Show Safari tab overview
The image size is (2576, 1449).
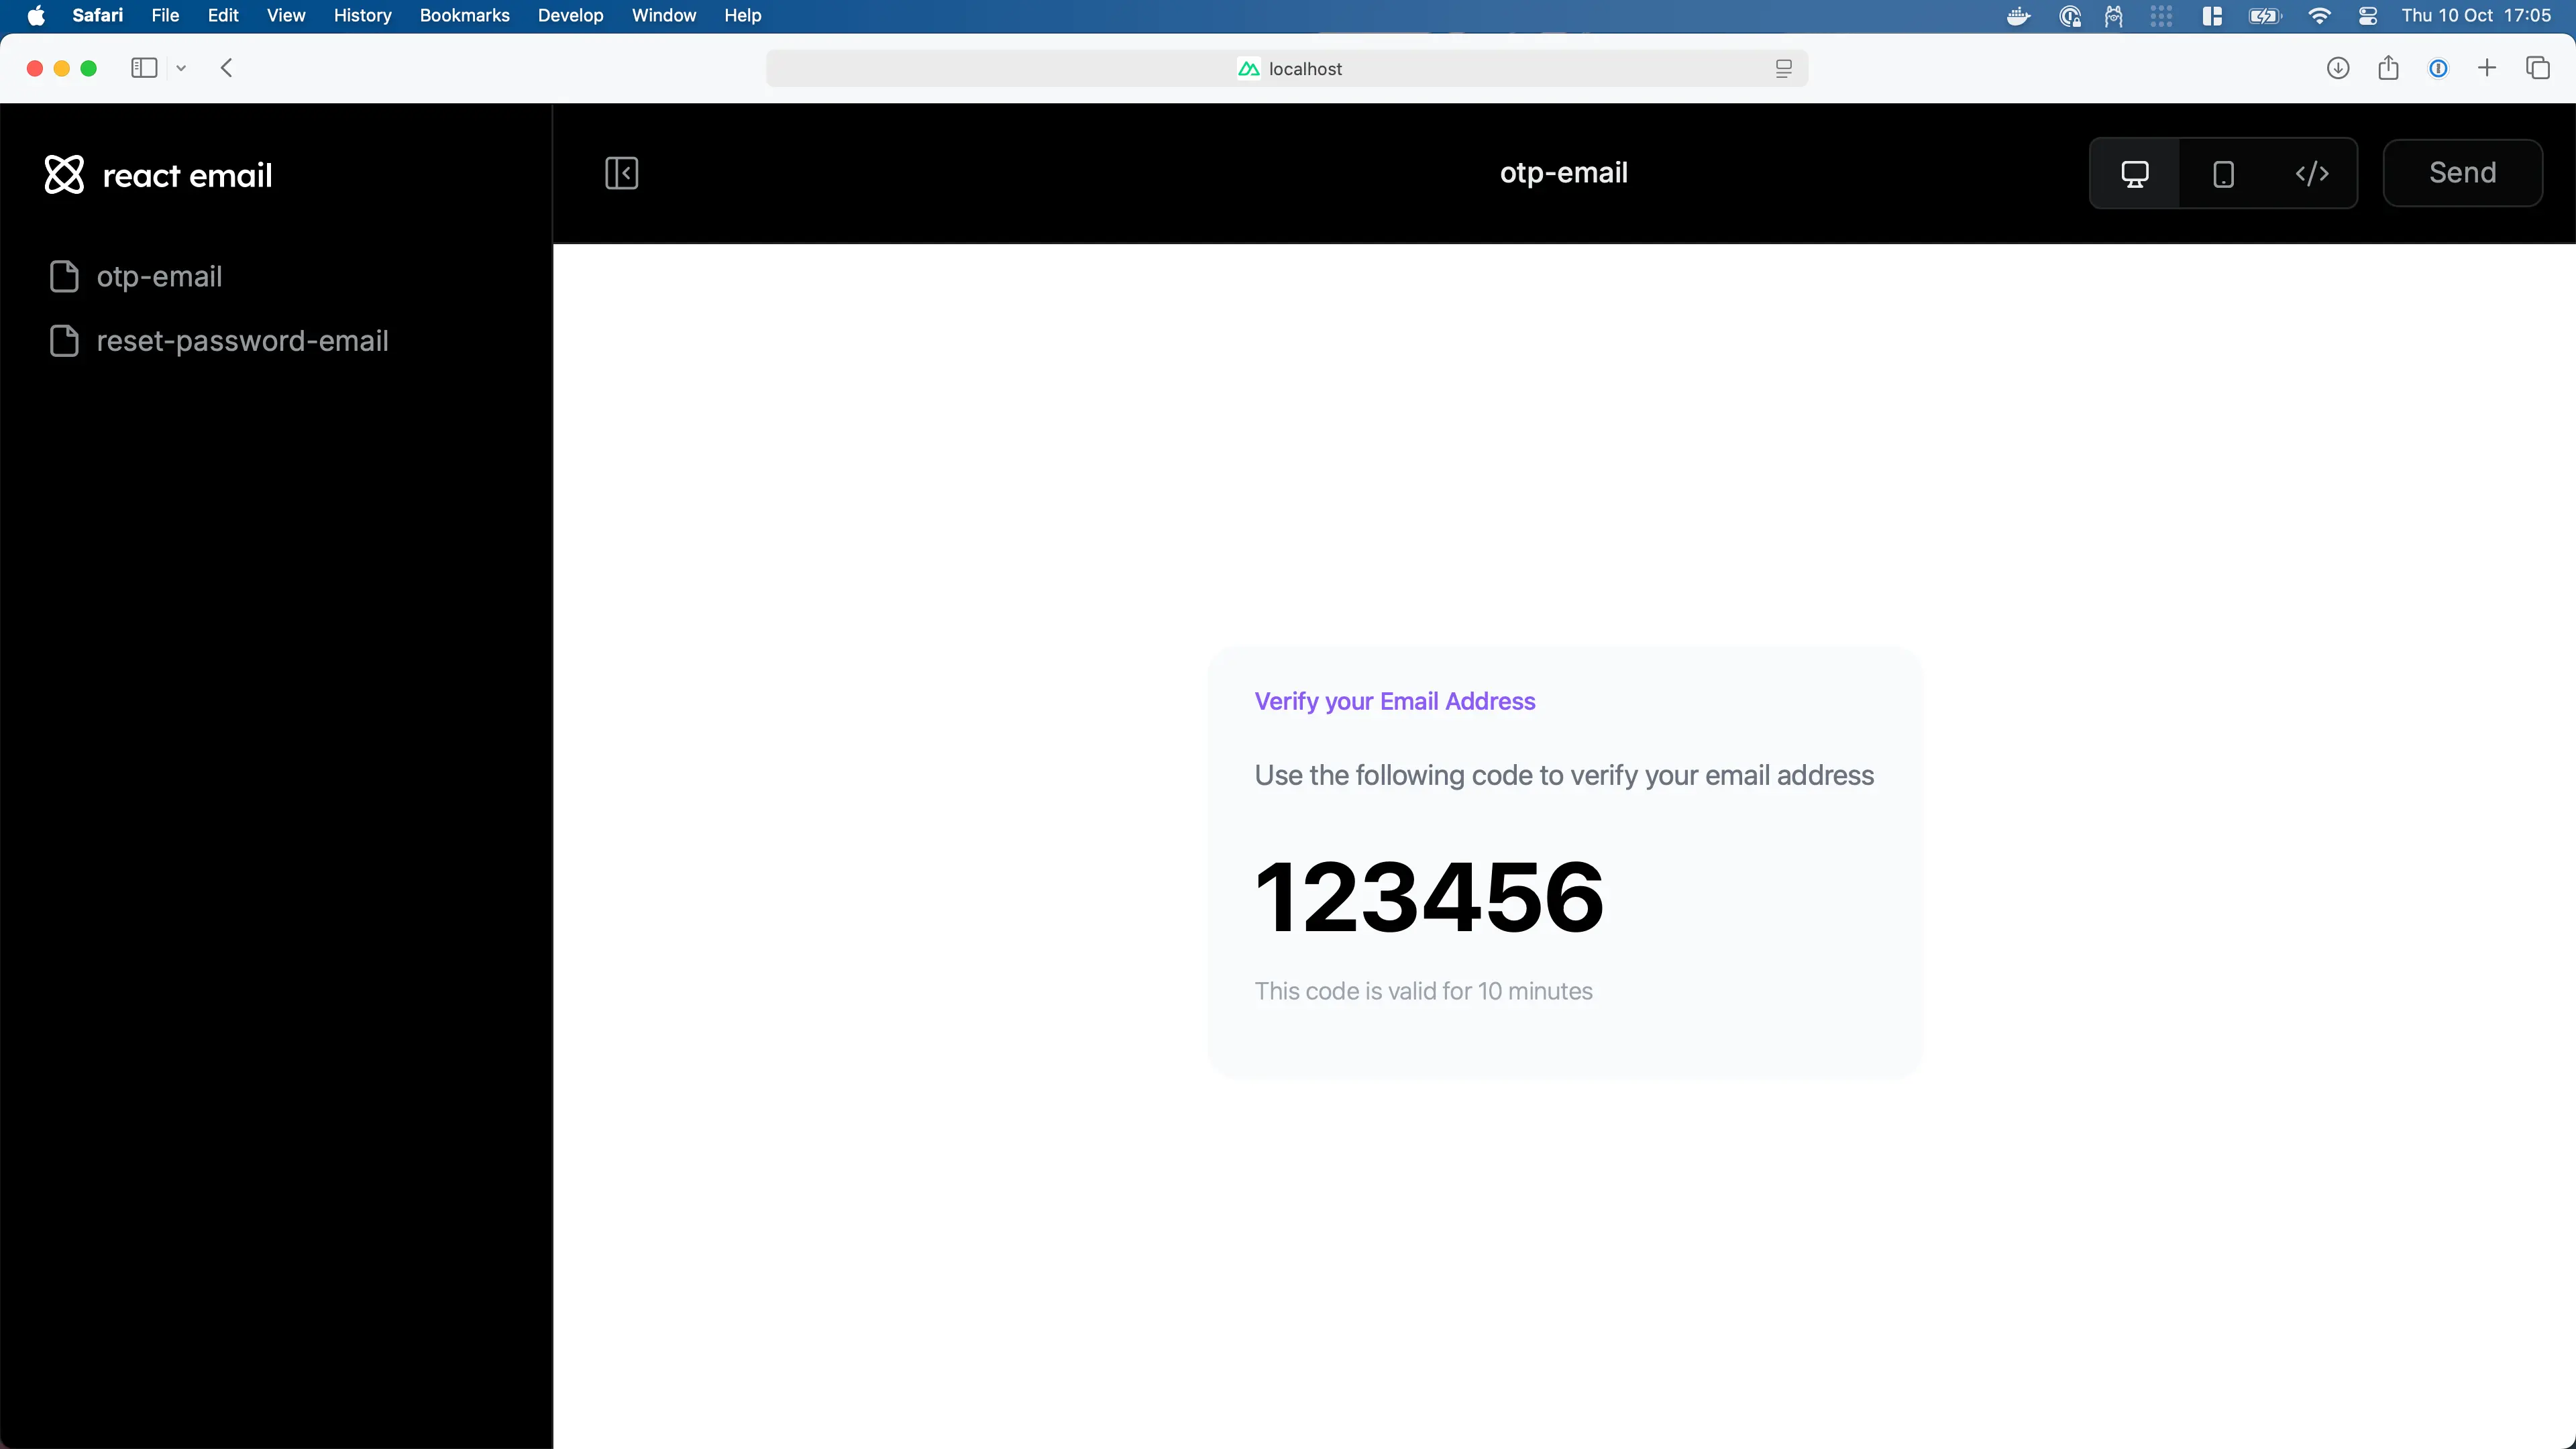coord(2539,68)
